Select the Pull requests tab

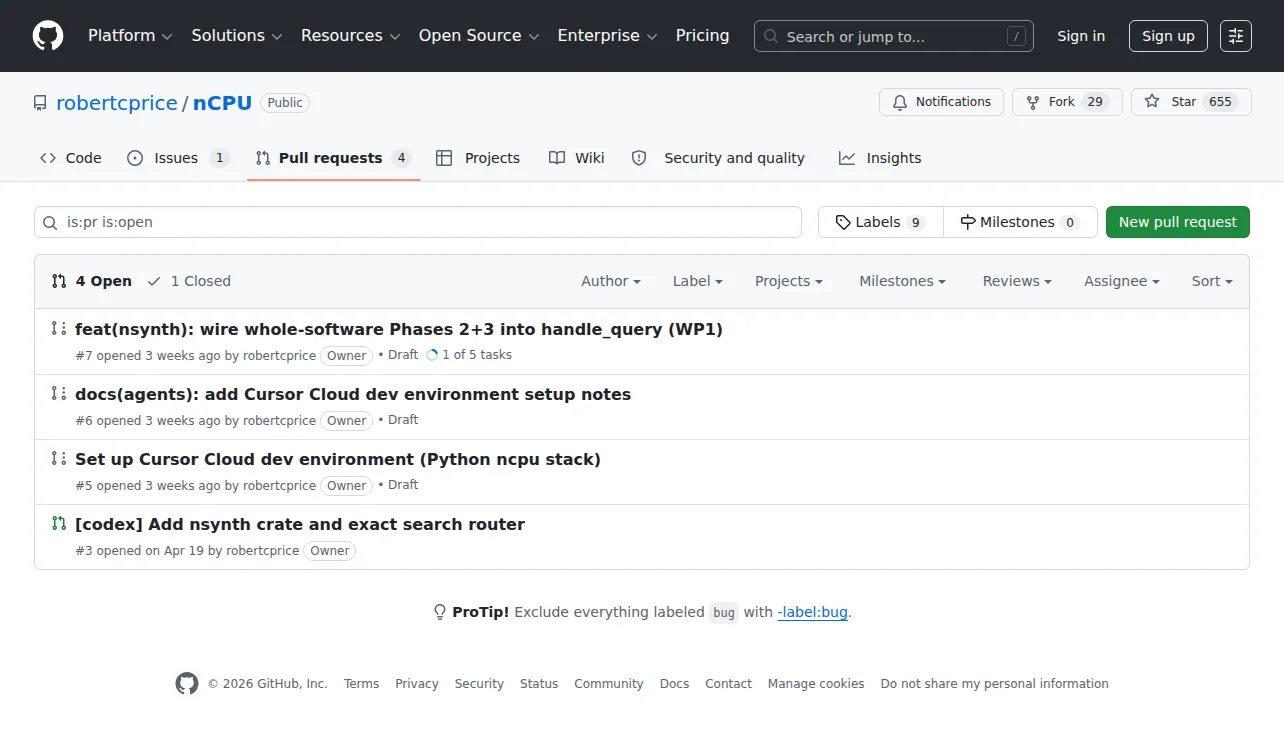[x=333, y=158]
